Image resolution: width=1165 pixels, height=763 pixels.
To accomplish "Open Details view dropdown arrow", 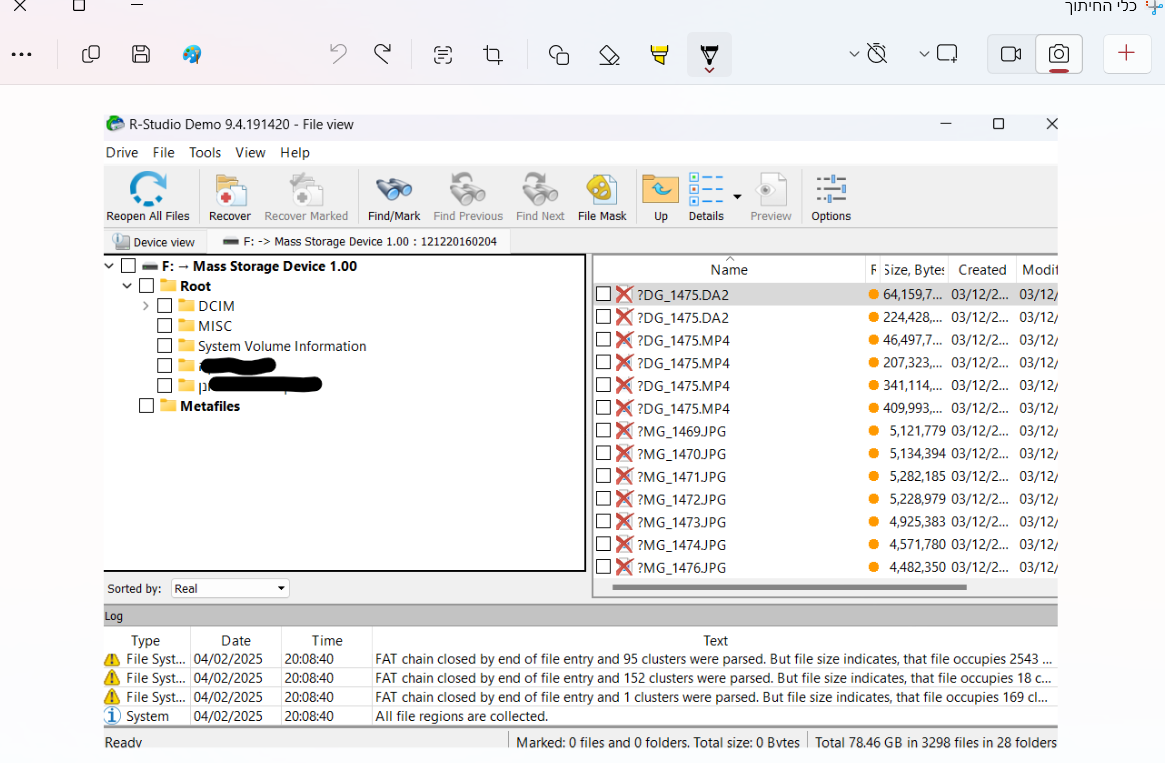I will point(737,197).
